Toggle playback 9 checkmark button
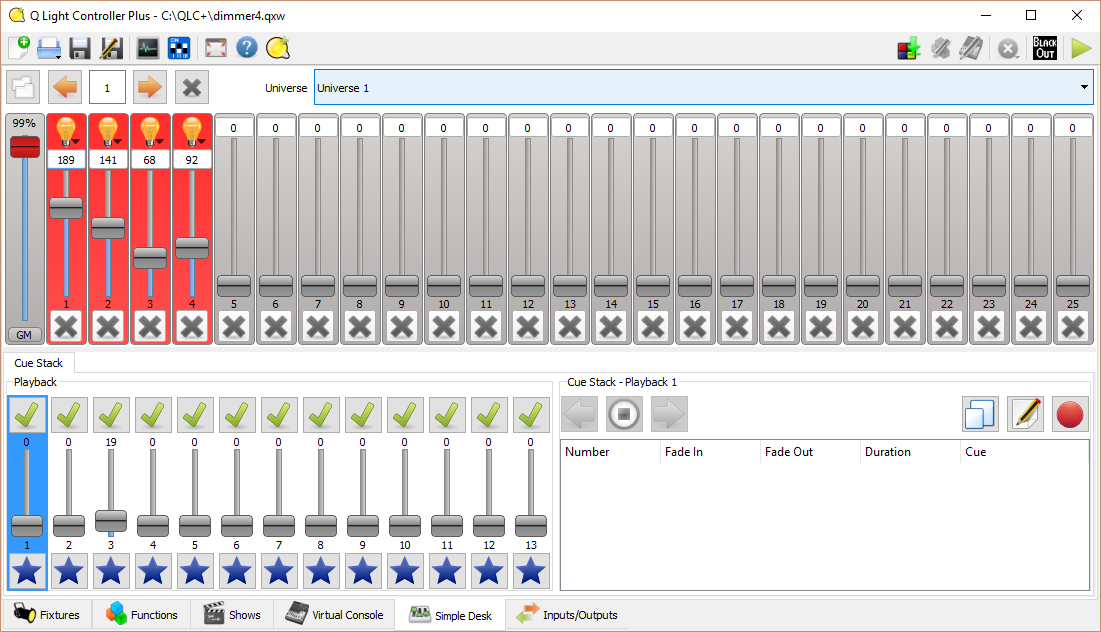Image resolution: width=1101 pixels, height=632 pixels. coord(363,414)
